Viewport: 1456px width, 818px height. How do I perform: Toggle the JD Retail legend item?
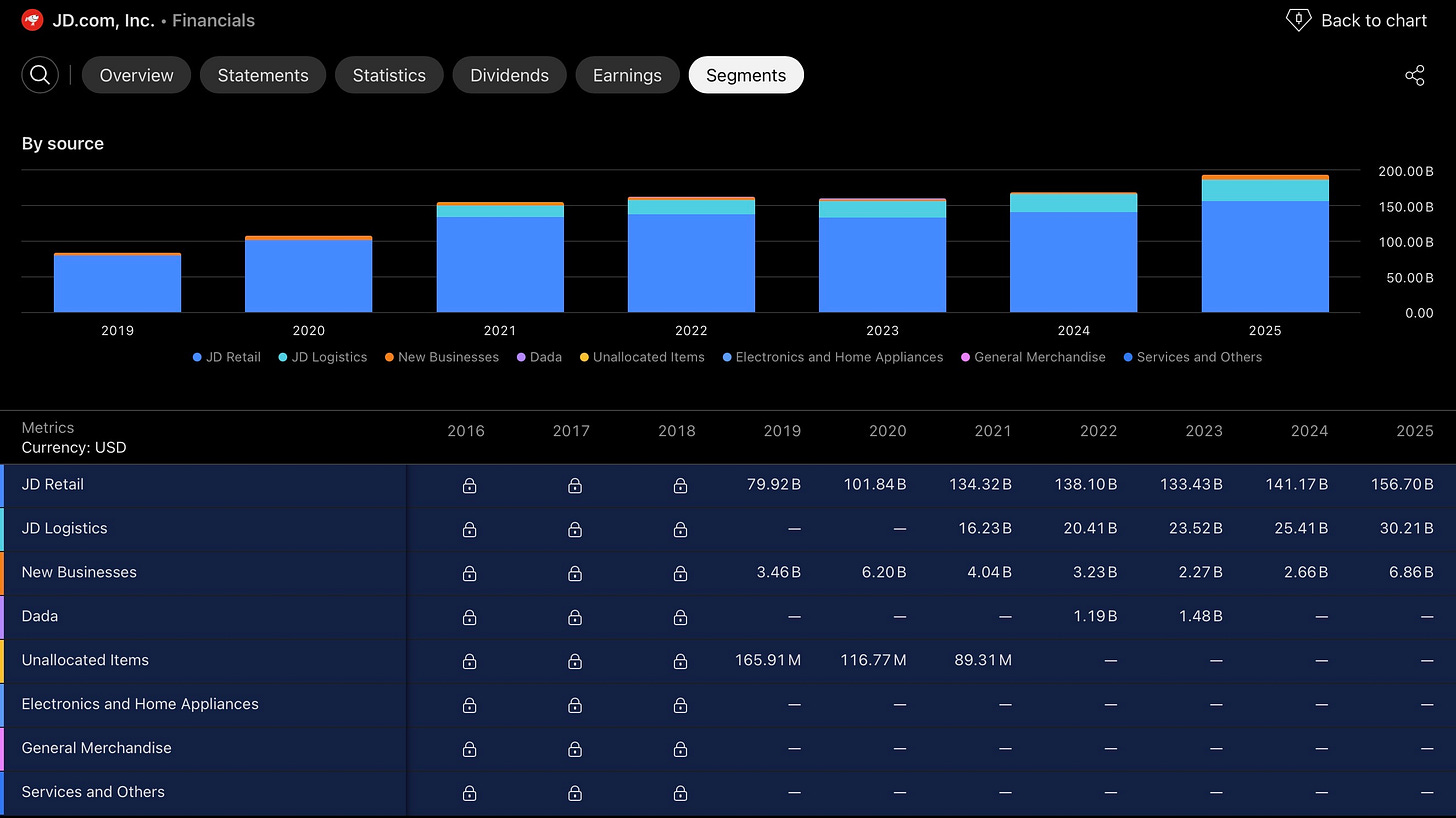coord(226,357)
